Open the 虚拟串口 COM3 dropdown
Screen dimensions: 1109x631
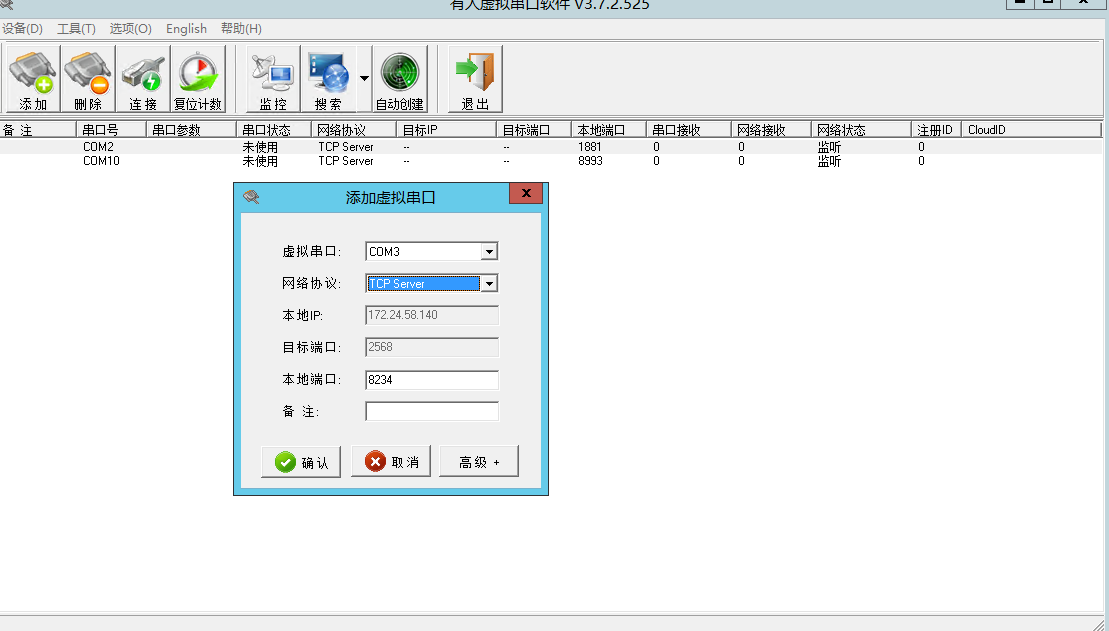click(x=489, y=252)
